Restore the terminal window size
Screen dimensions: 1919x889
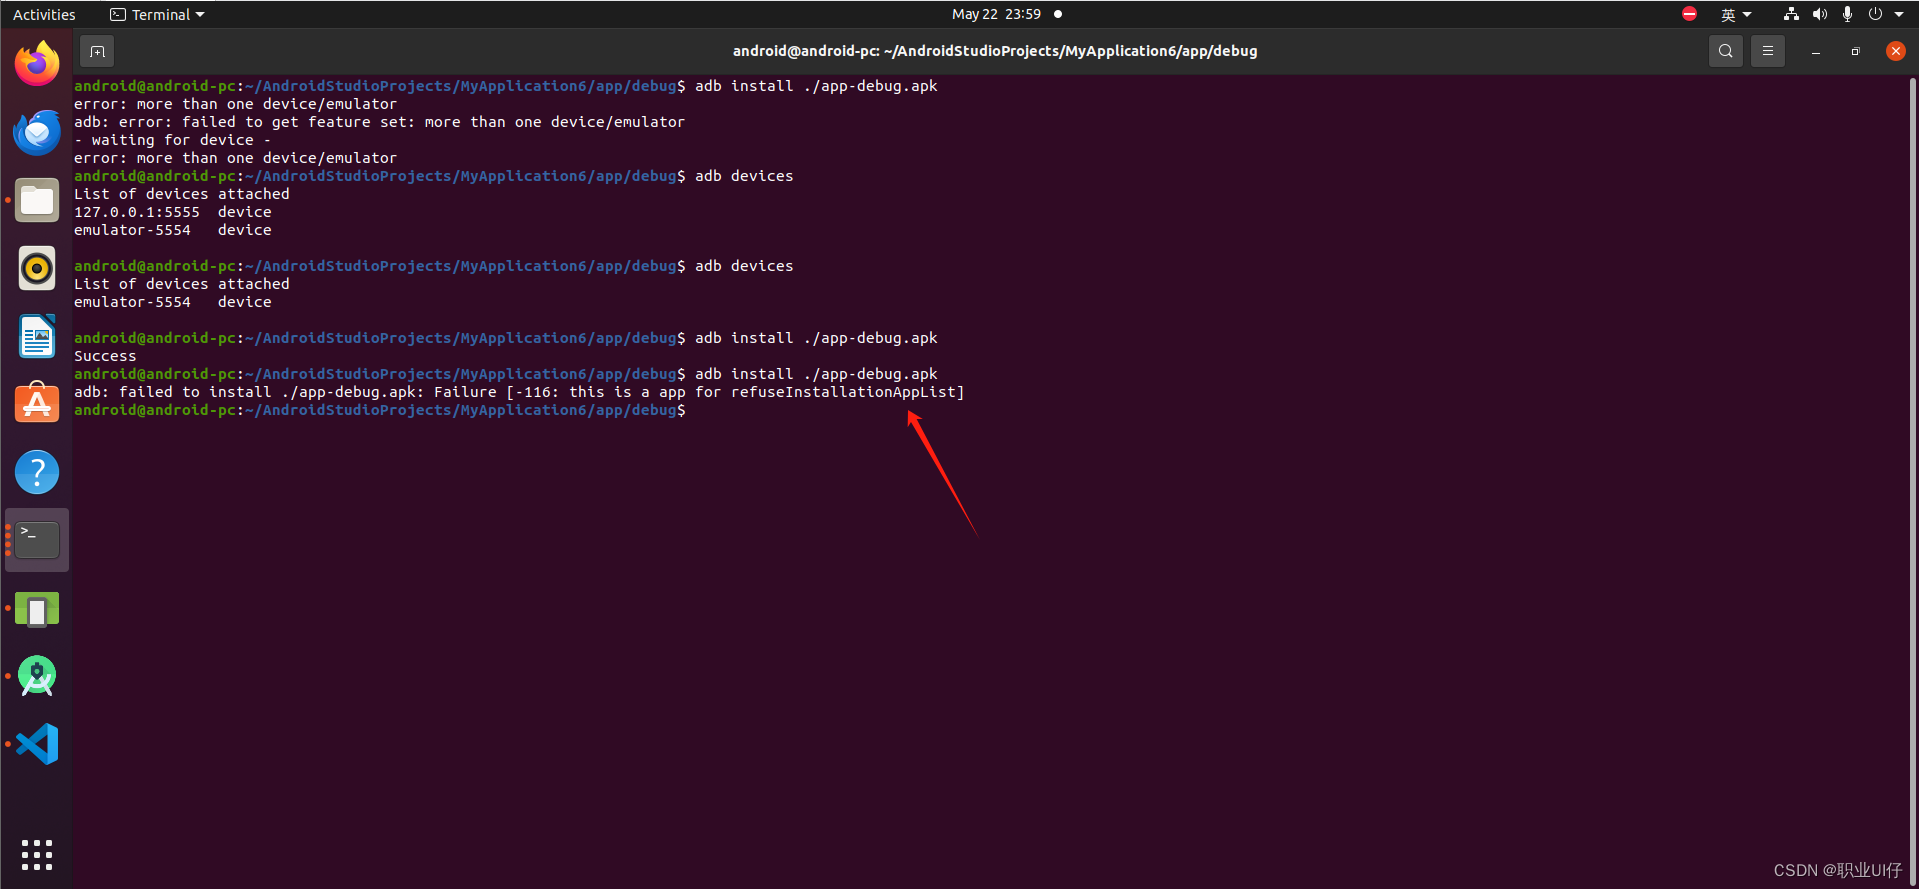1855,51
